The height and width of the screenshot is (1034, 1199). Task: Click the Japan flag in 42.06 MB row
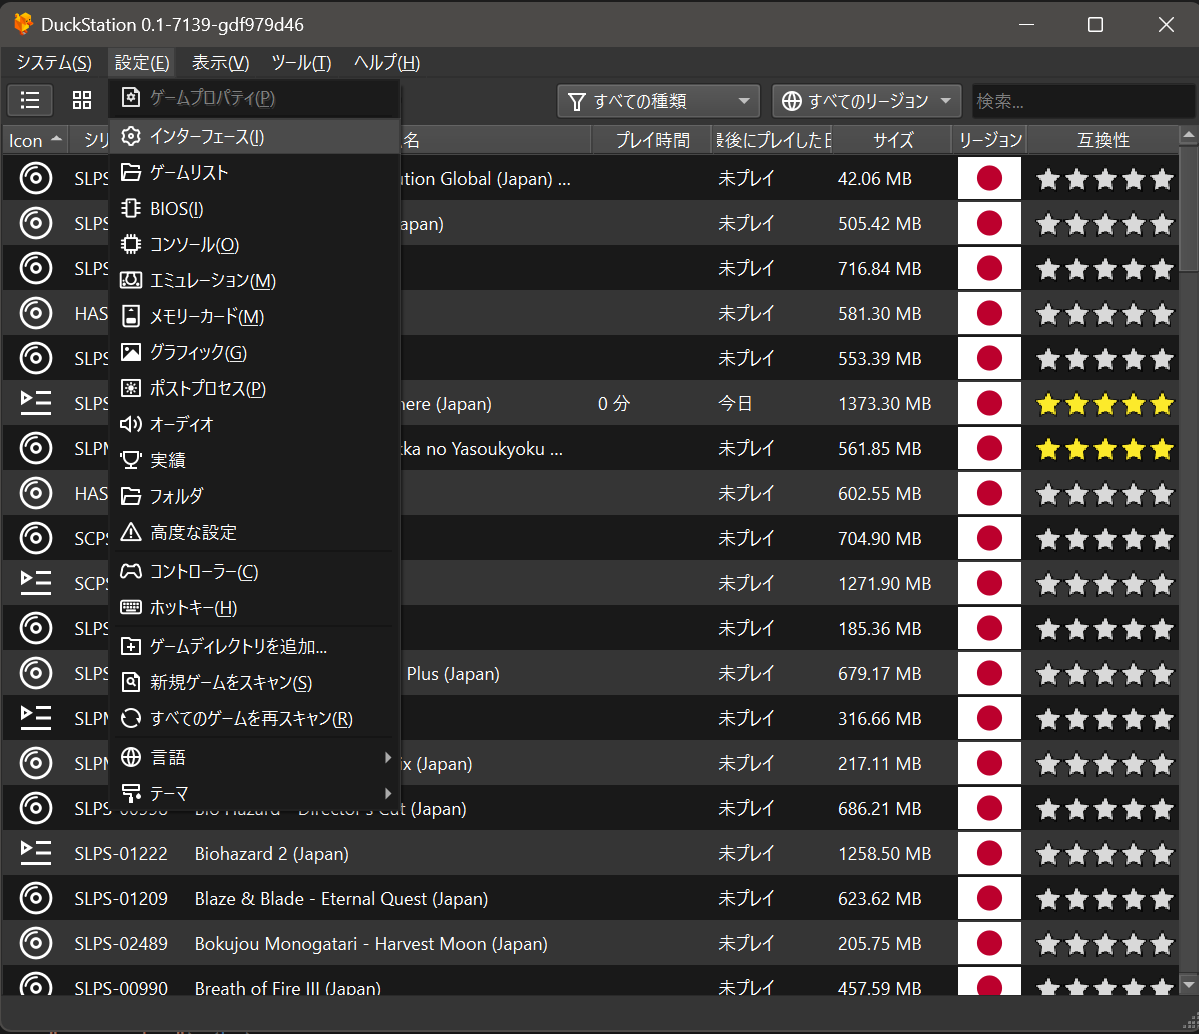(x=989, y=178)
